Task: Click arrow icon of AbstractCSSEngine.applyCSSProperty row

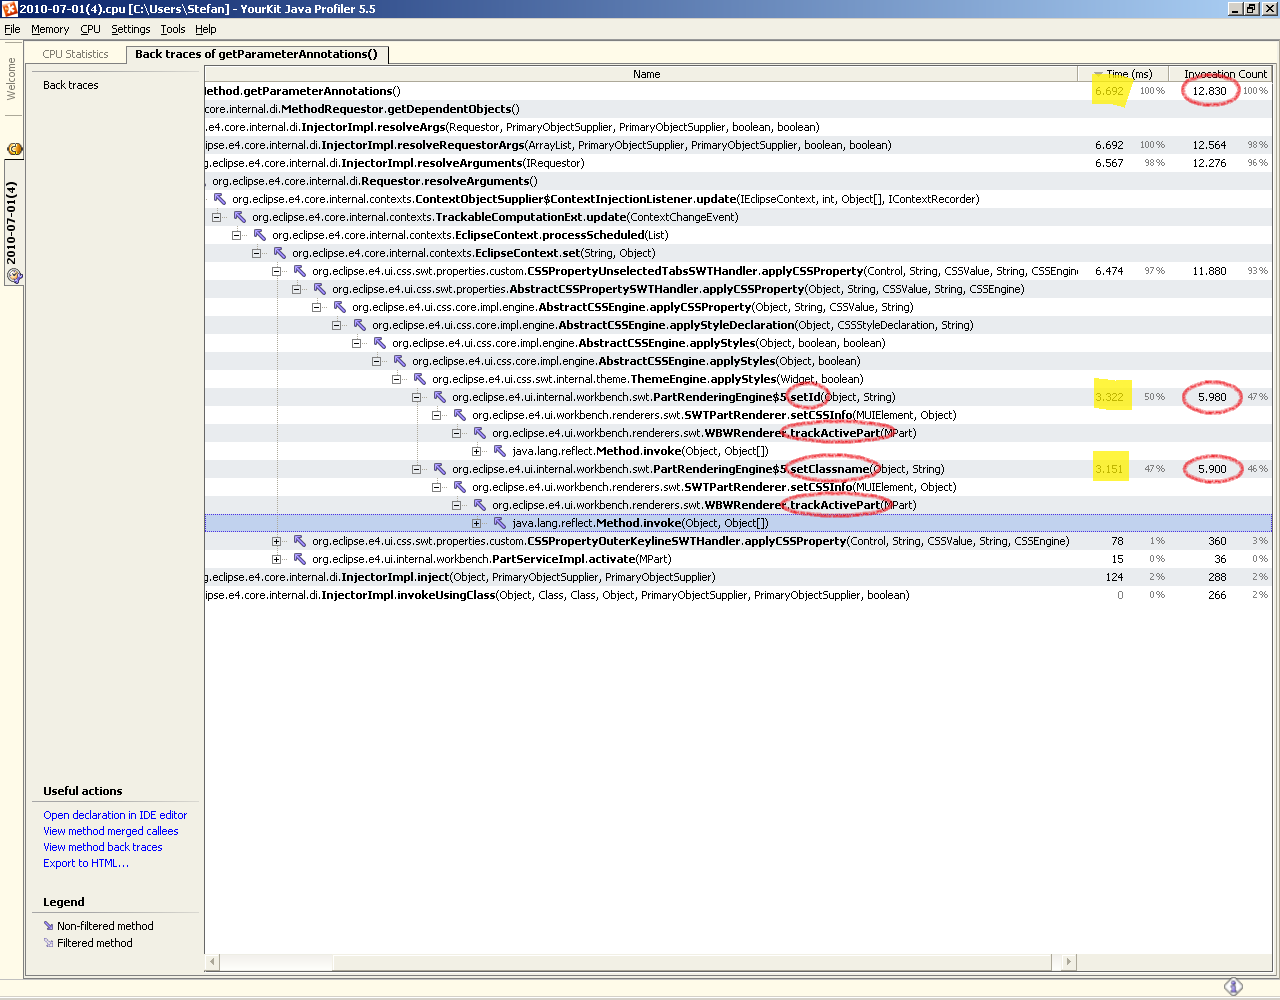Action: 340,307
